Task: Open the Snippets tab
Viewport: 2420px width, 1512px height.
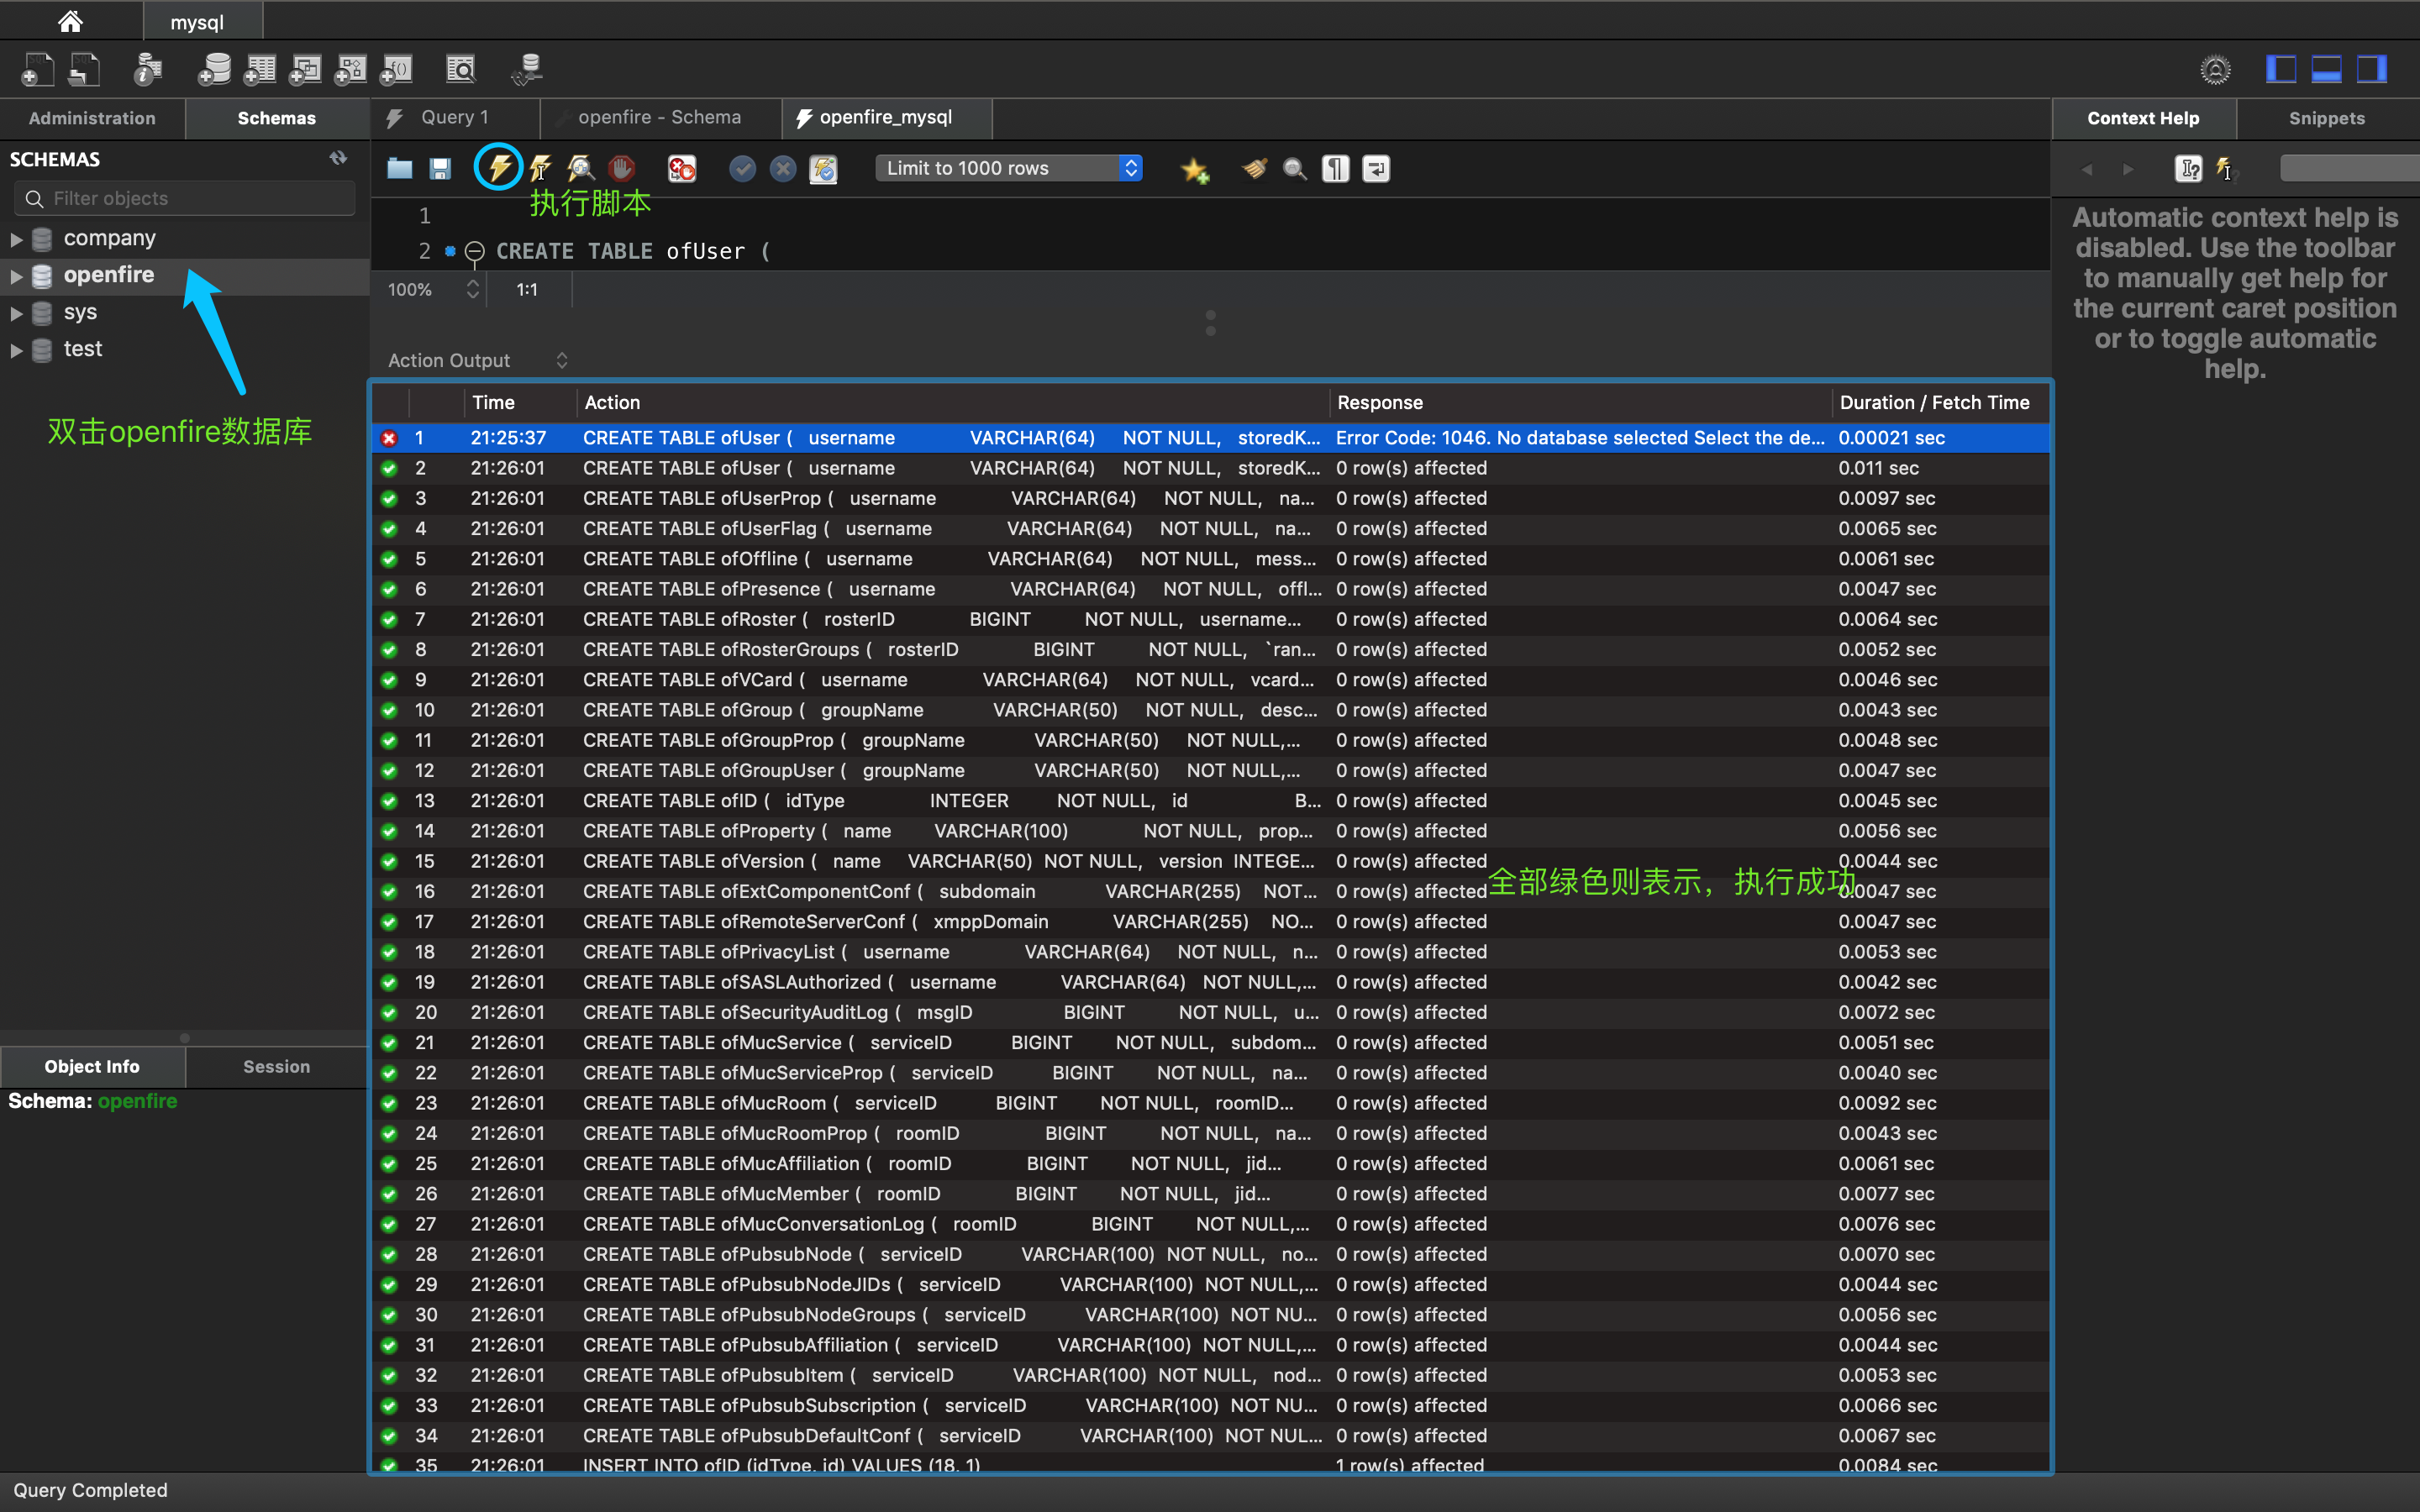Action: coord(2326,118)
